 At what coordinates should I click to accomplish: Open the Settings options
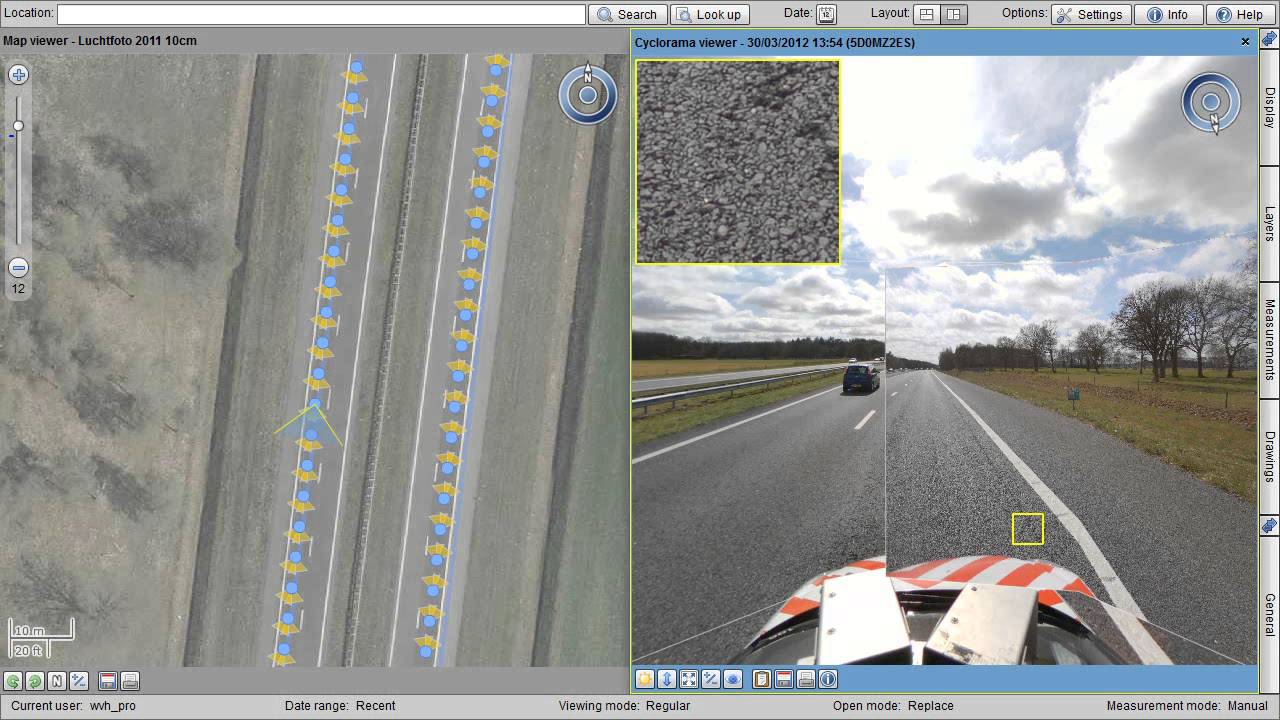click(1090, 14)
